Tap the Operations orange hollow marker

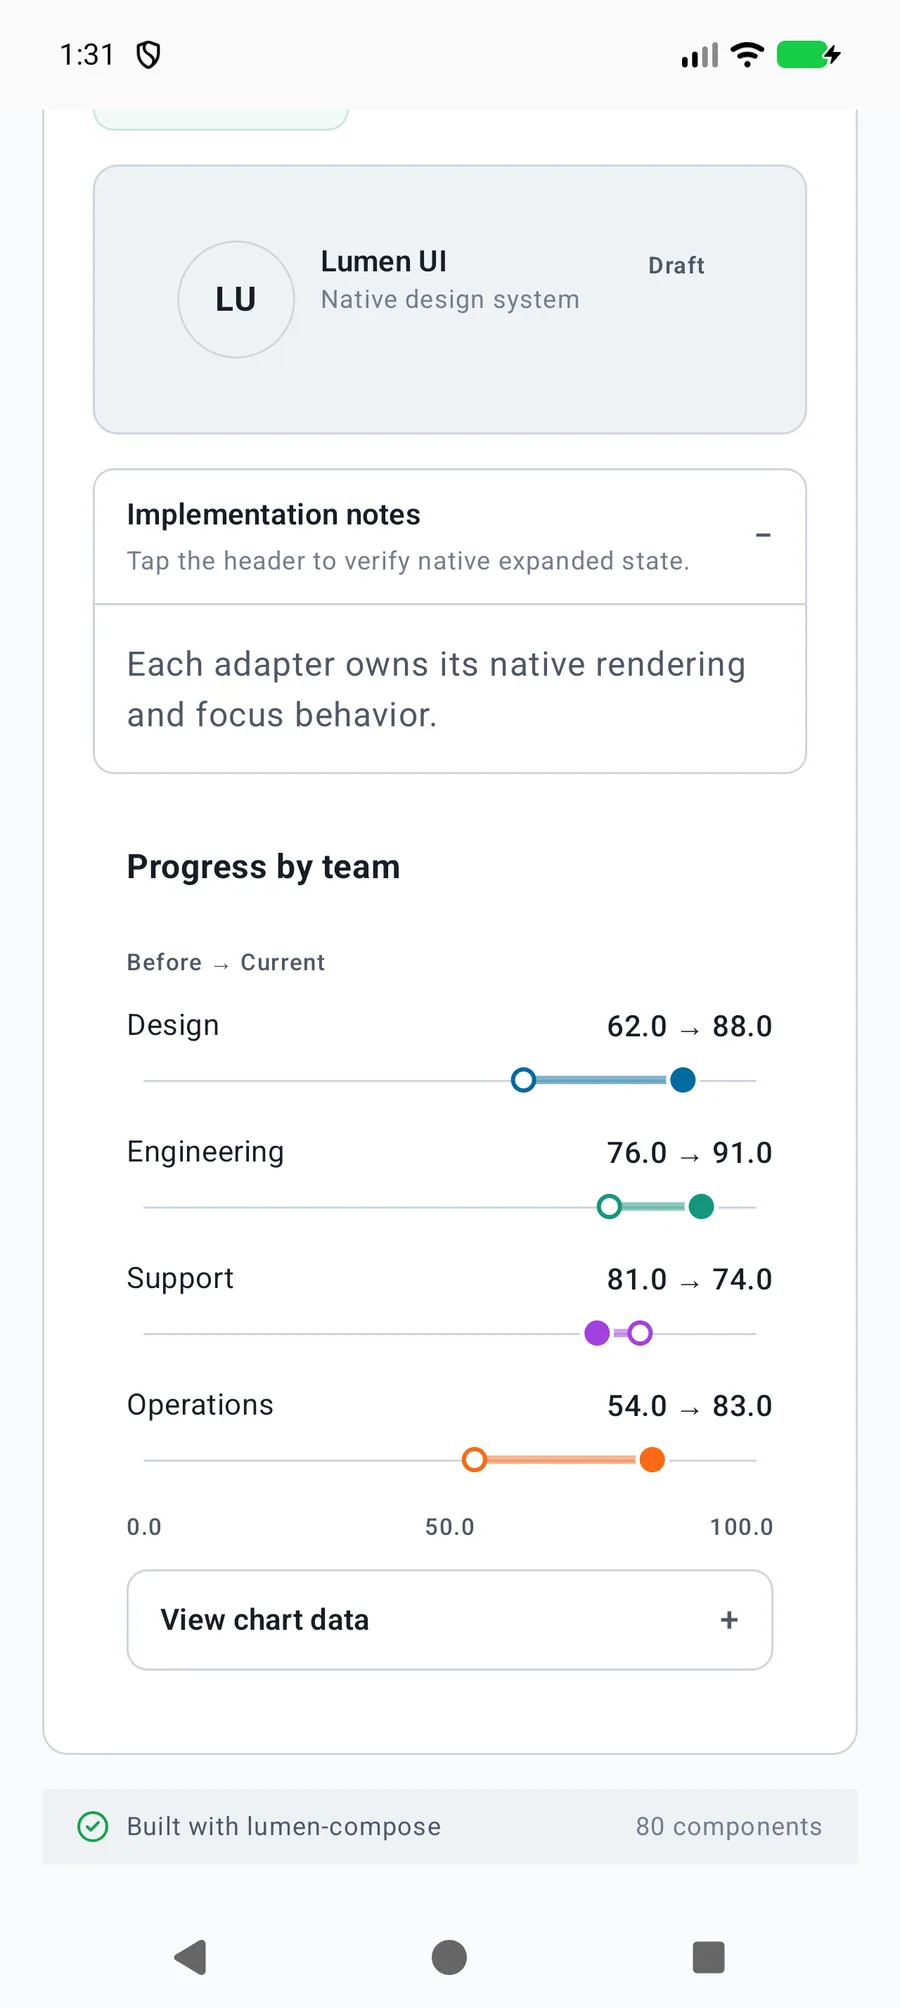[x=475, y=1460]
